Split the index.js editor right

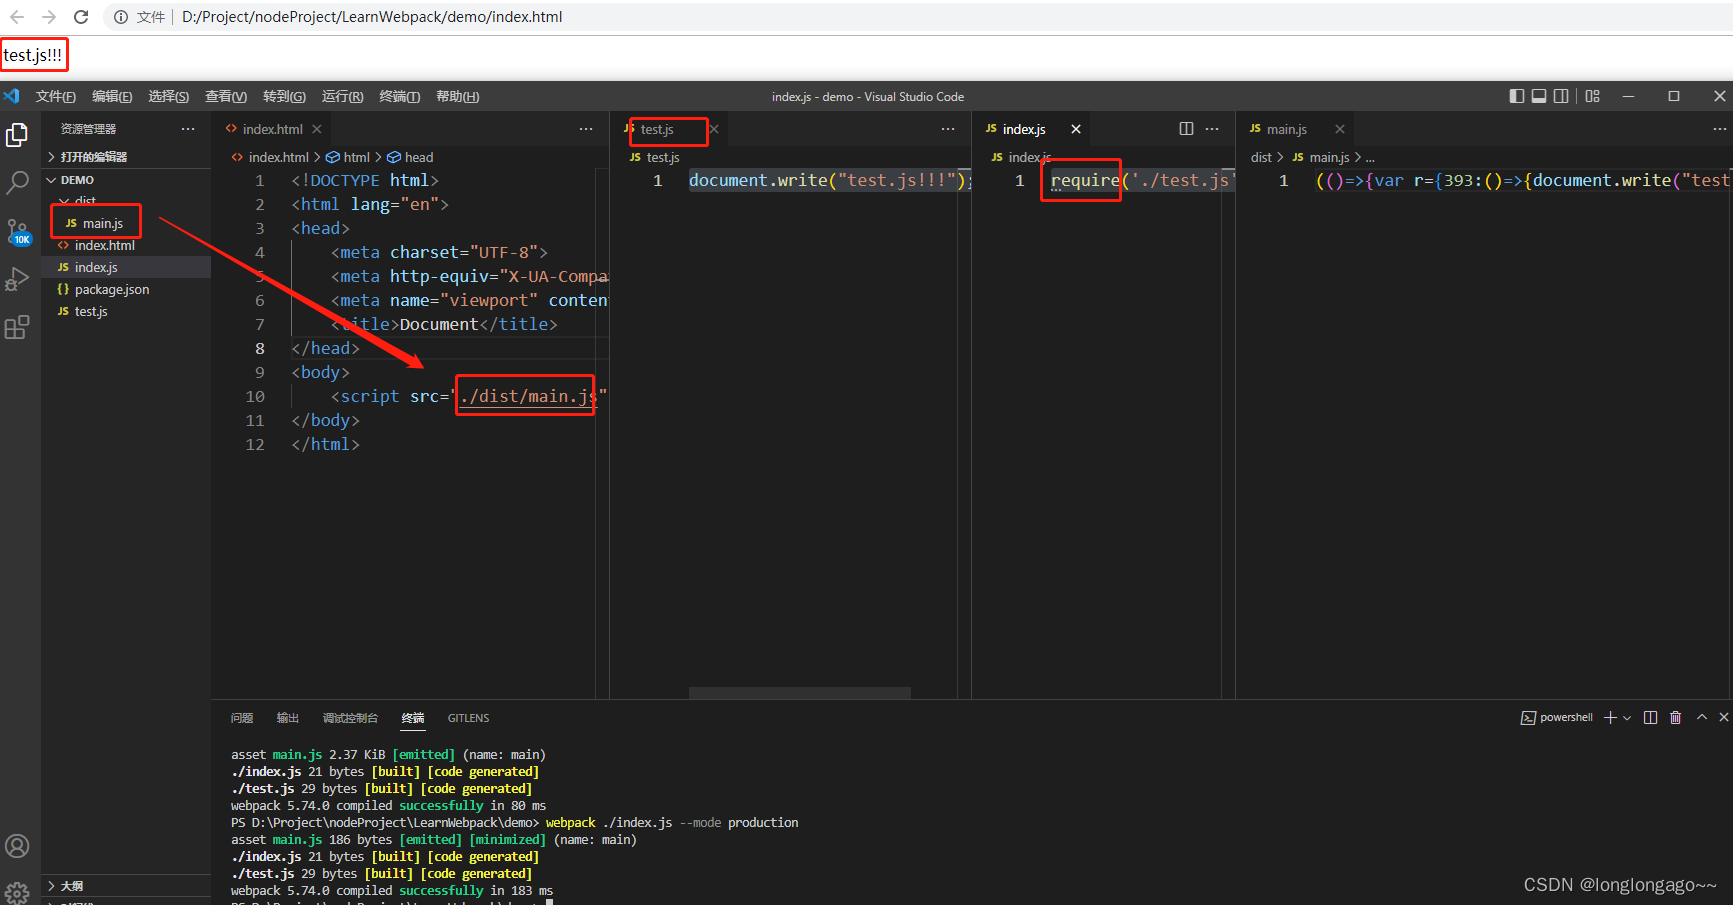pos(1186,129)
